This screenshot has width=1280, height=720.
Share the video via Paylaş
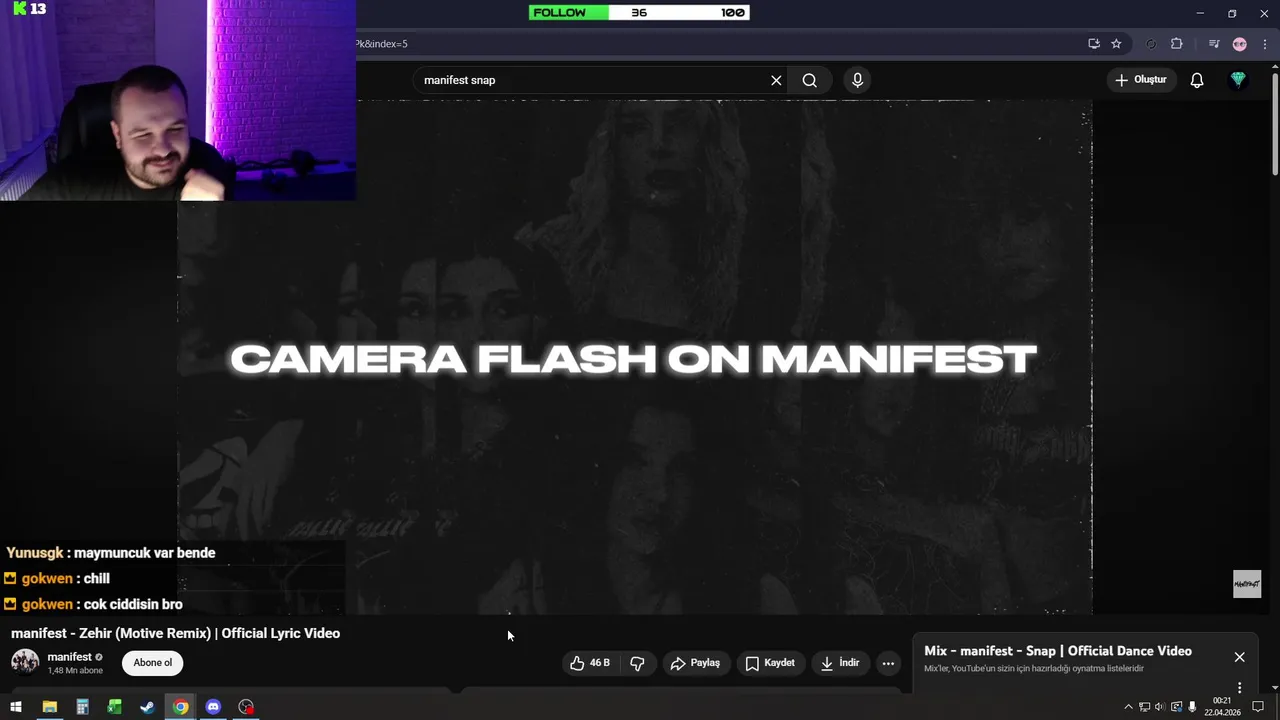tap(695, 663)
